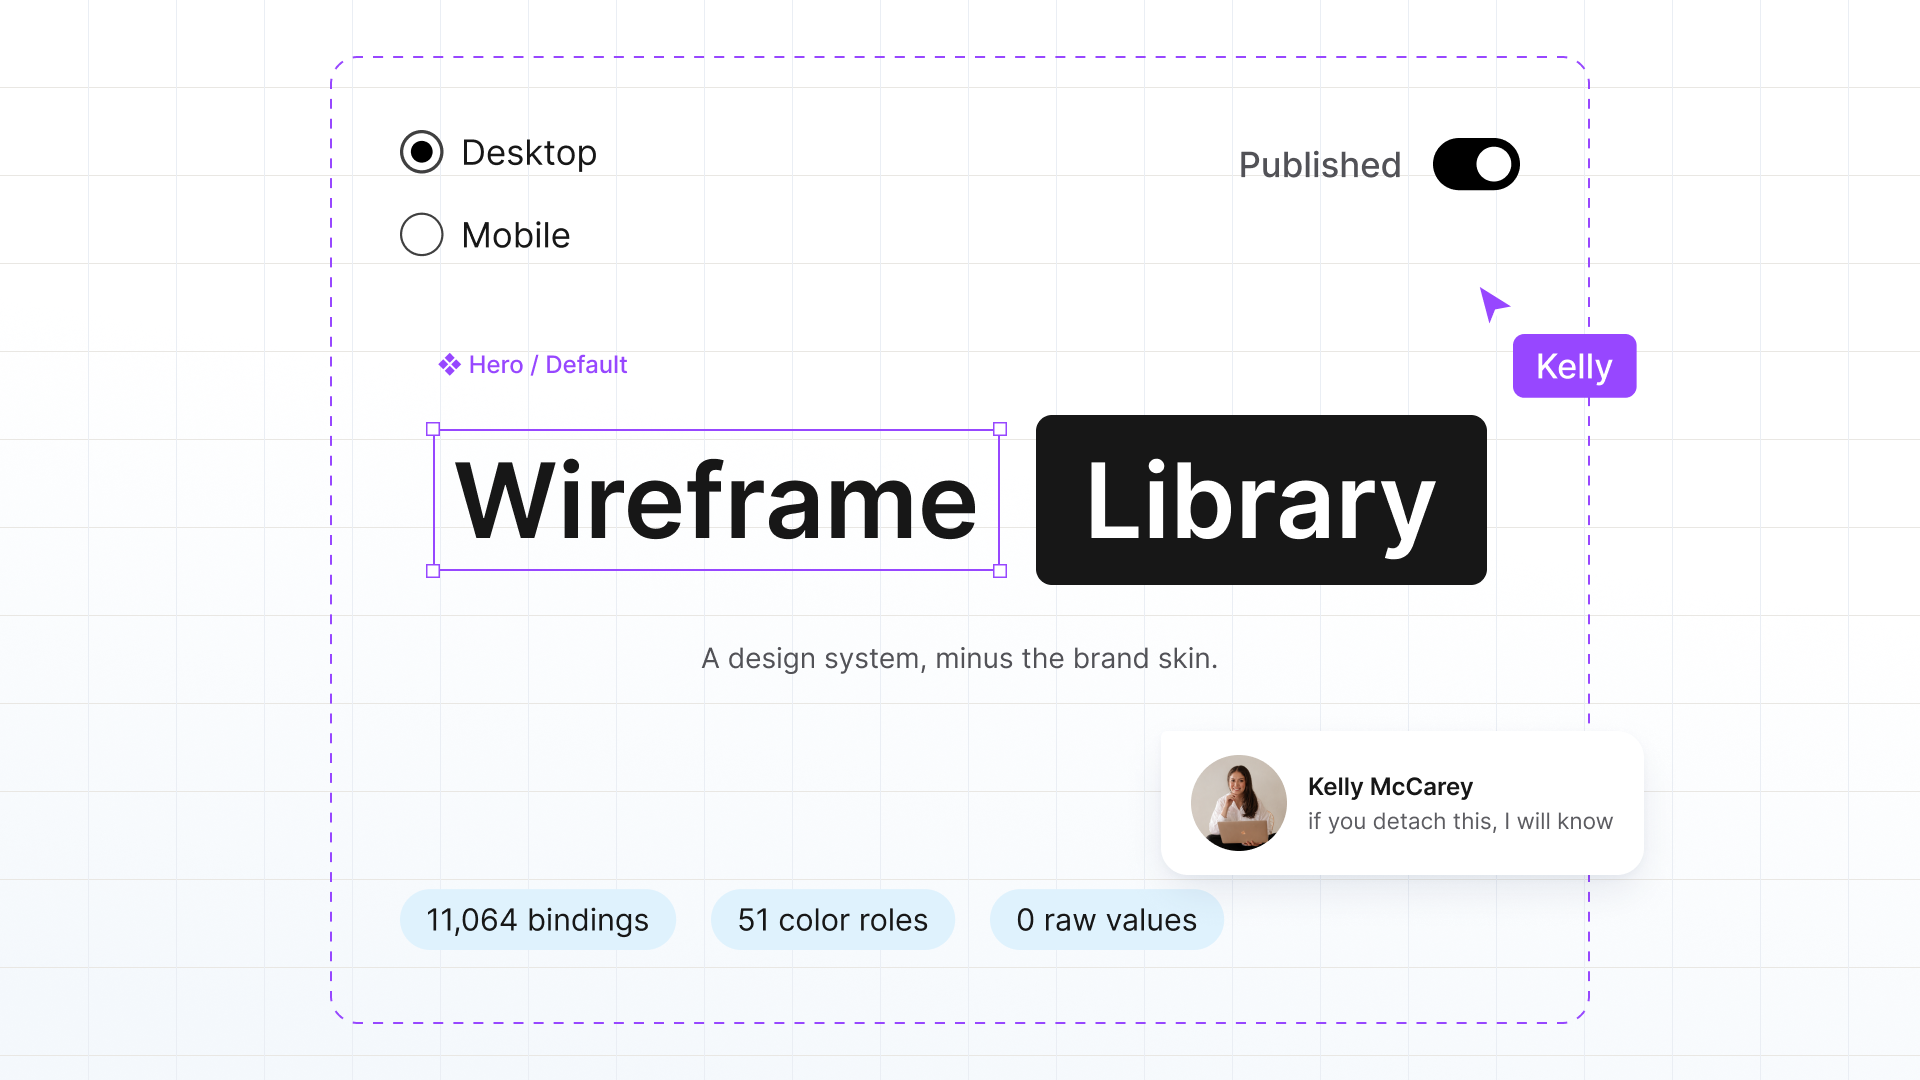Click the '0 raw values' chip
Image resolution: width=1920 pixels, height=1080 pixels.
[1107, 920]
